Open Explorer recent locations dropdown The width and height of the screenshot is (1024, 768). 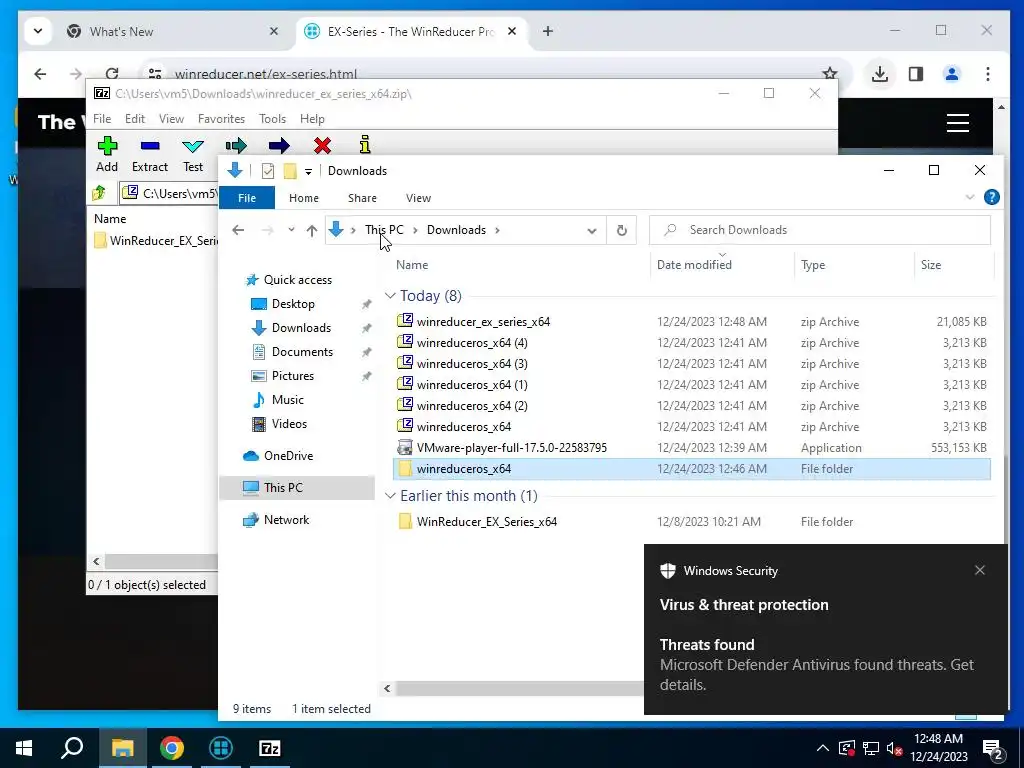[x=291, y=230]
